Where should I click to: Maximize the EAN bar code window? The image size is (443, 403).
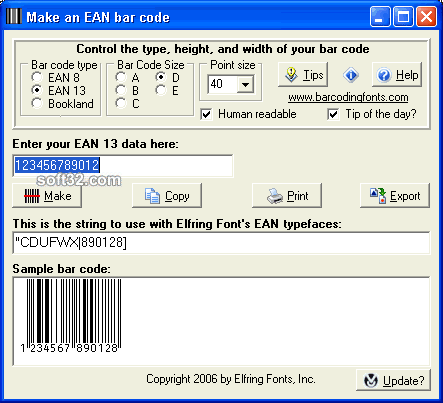(x=403, y=17)
